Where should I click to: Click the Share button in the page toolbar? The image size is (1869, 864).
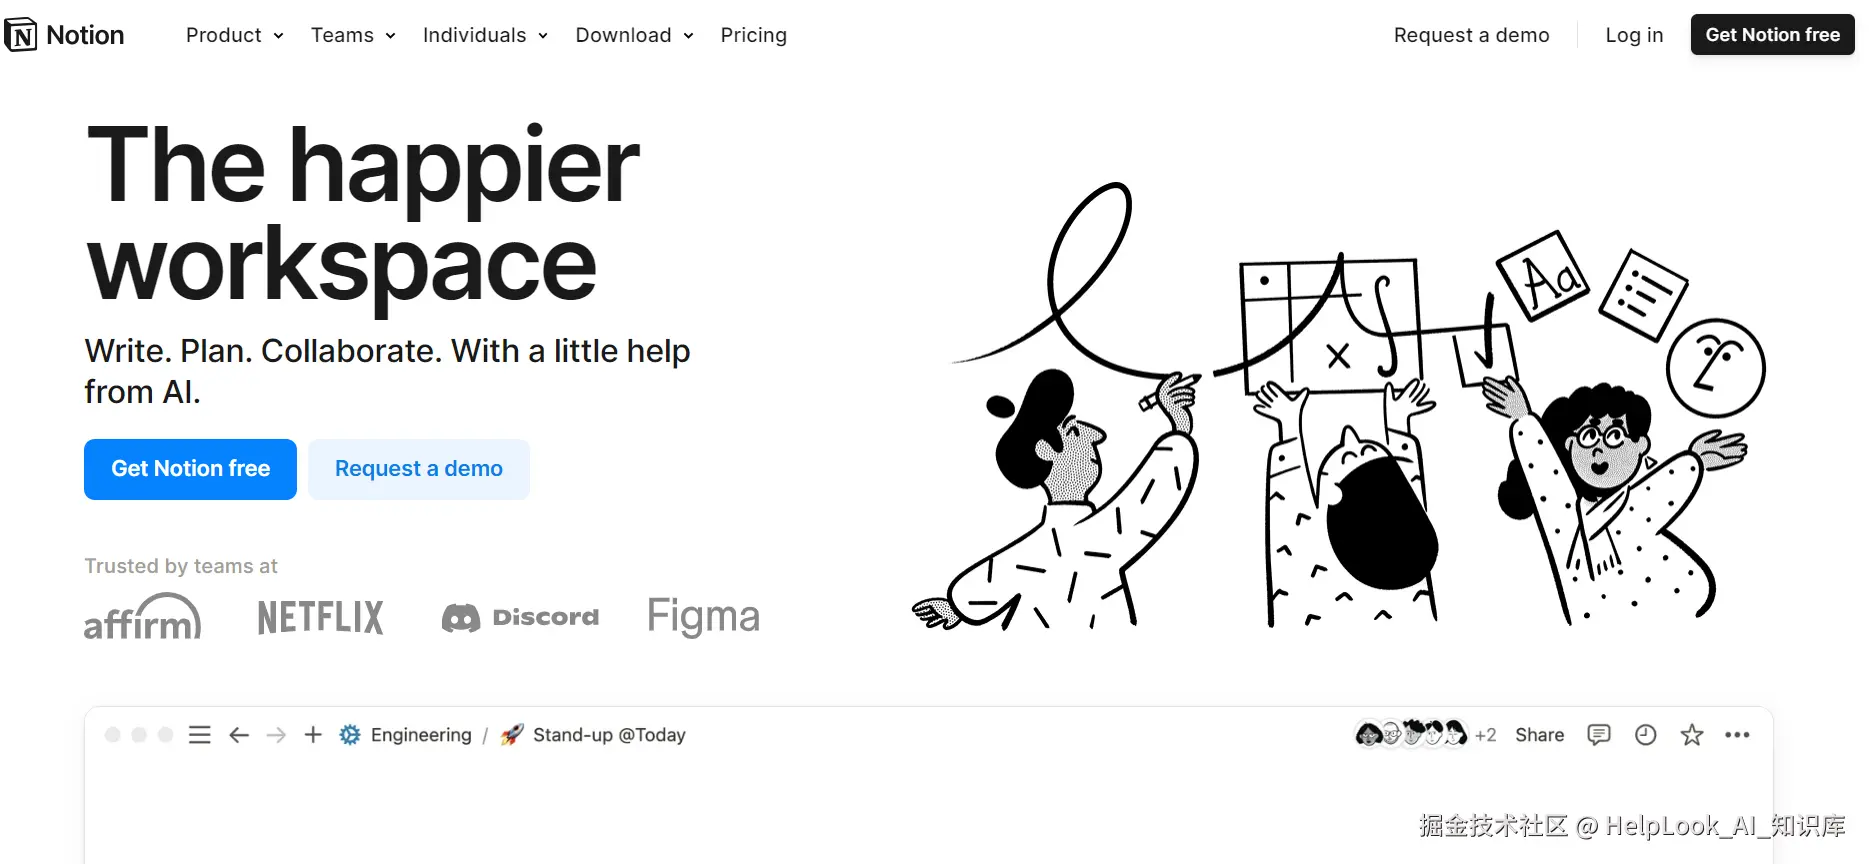tap(1540, 735)
